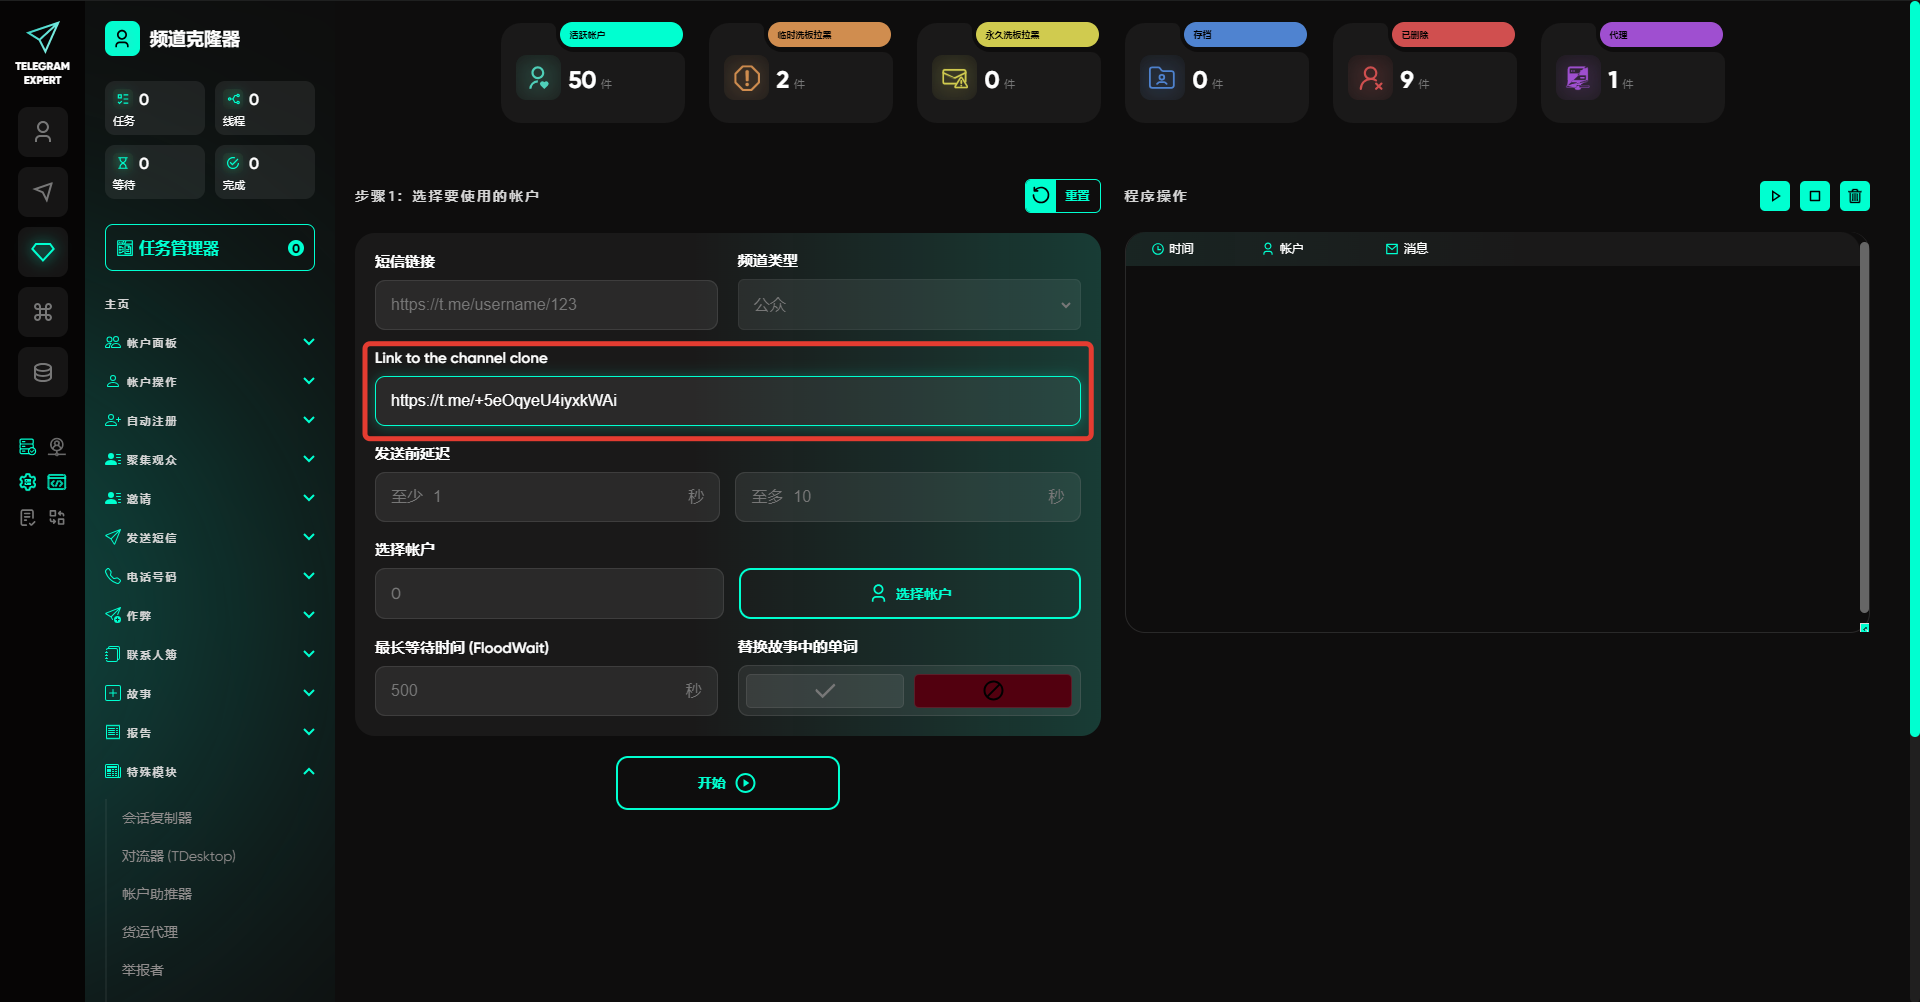1920x1002 pixels.
Task: Open 会话复制器 submenu item
Action: coord(157,818)
